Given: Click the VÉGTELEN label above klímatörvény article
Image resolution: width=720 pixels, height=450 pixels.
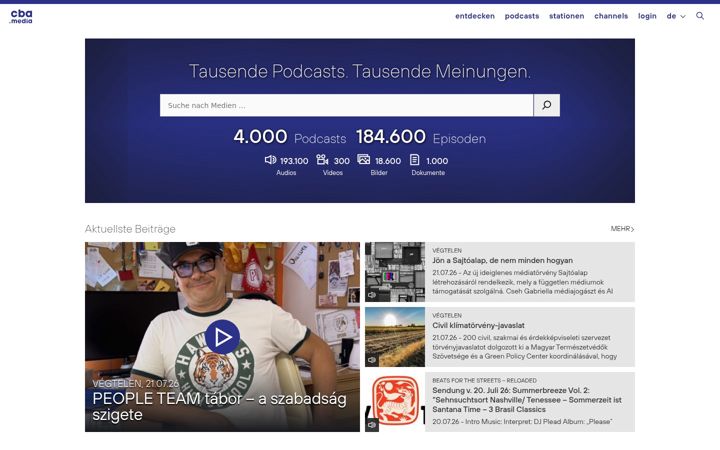Looking at the screenshot, I should 447,315.
